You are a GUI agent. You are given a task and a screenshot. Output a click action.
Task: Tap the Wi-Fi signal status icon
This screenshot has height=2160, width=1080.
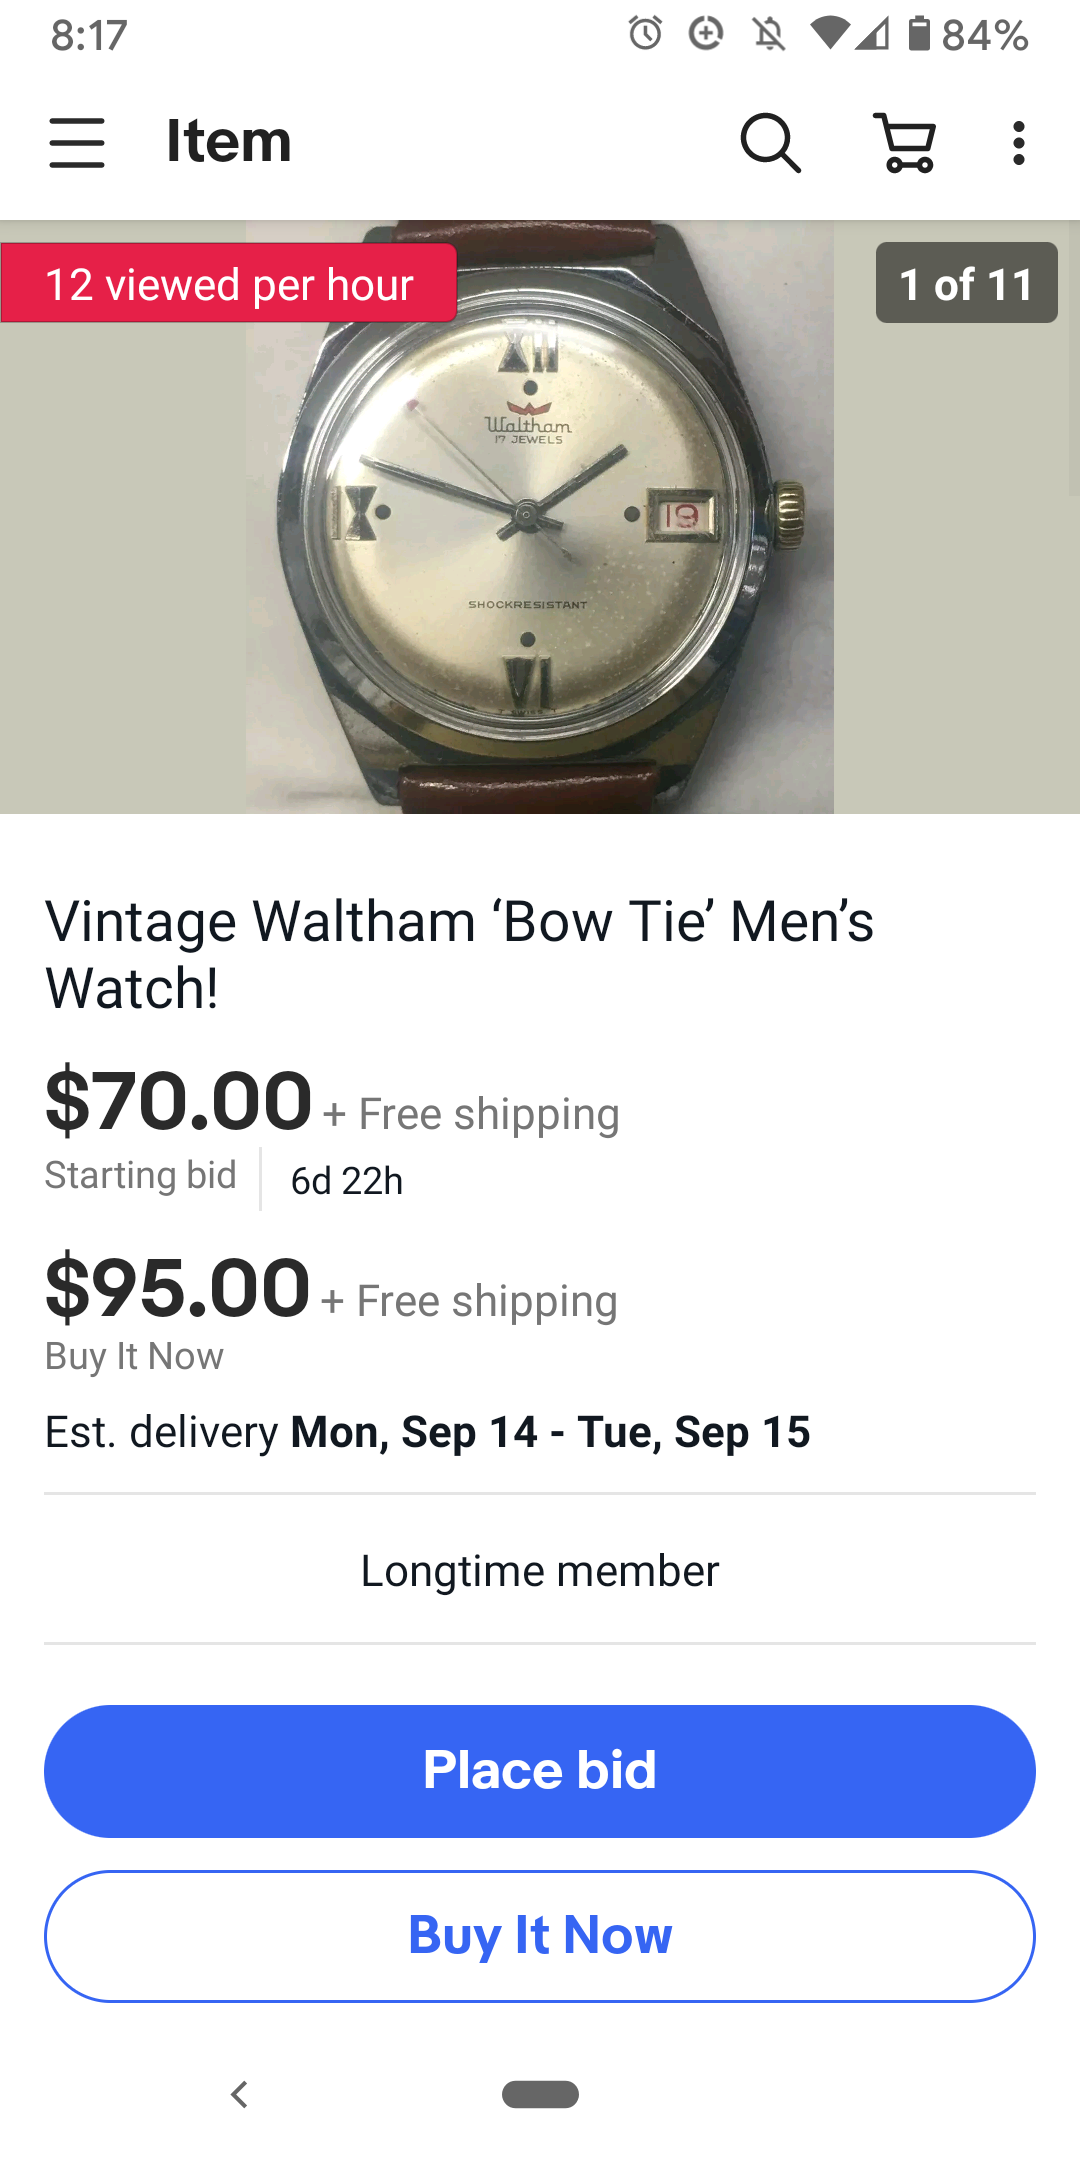click(829, 33)
